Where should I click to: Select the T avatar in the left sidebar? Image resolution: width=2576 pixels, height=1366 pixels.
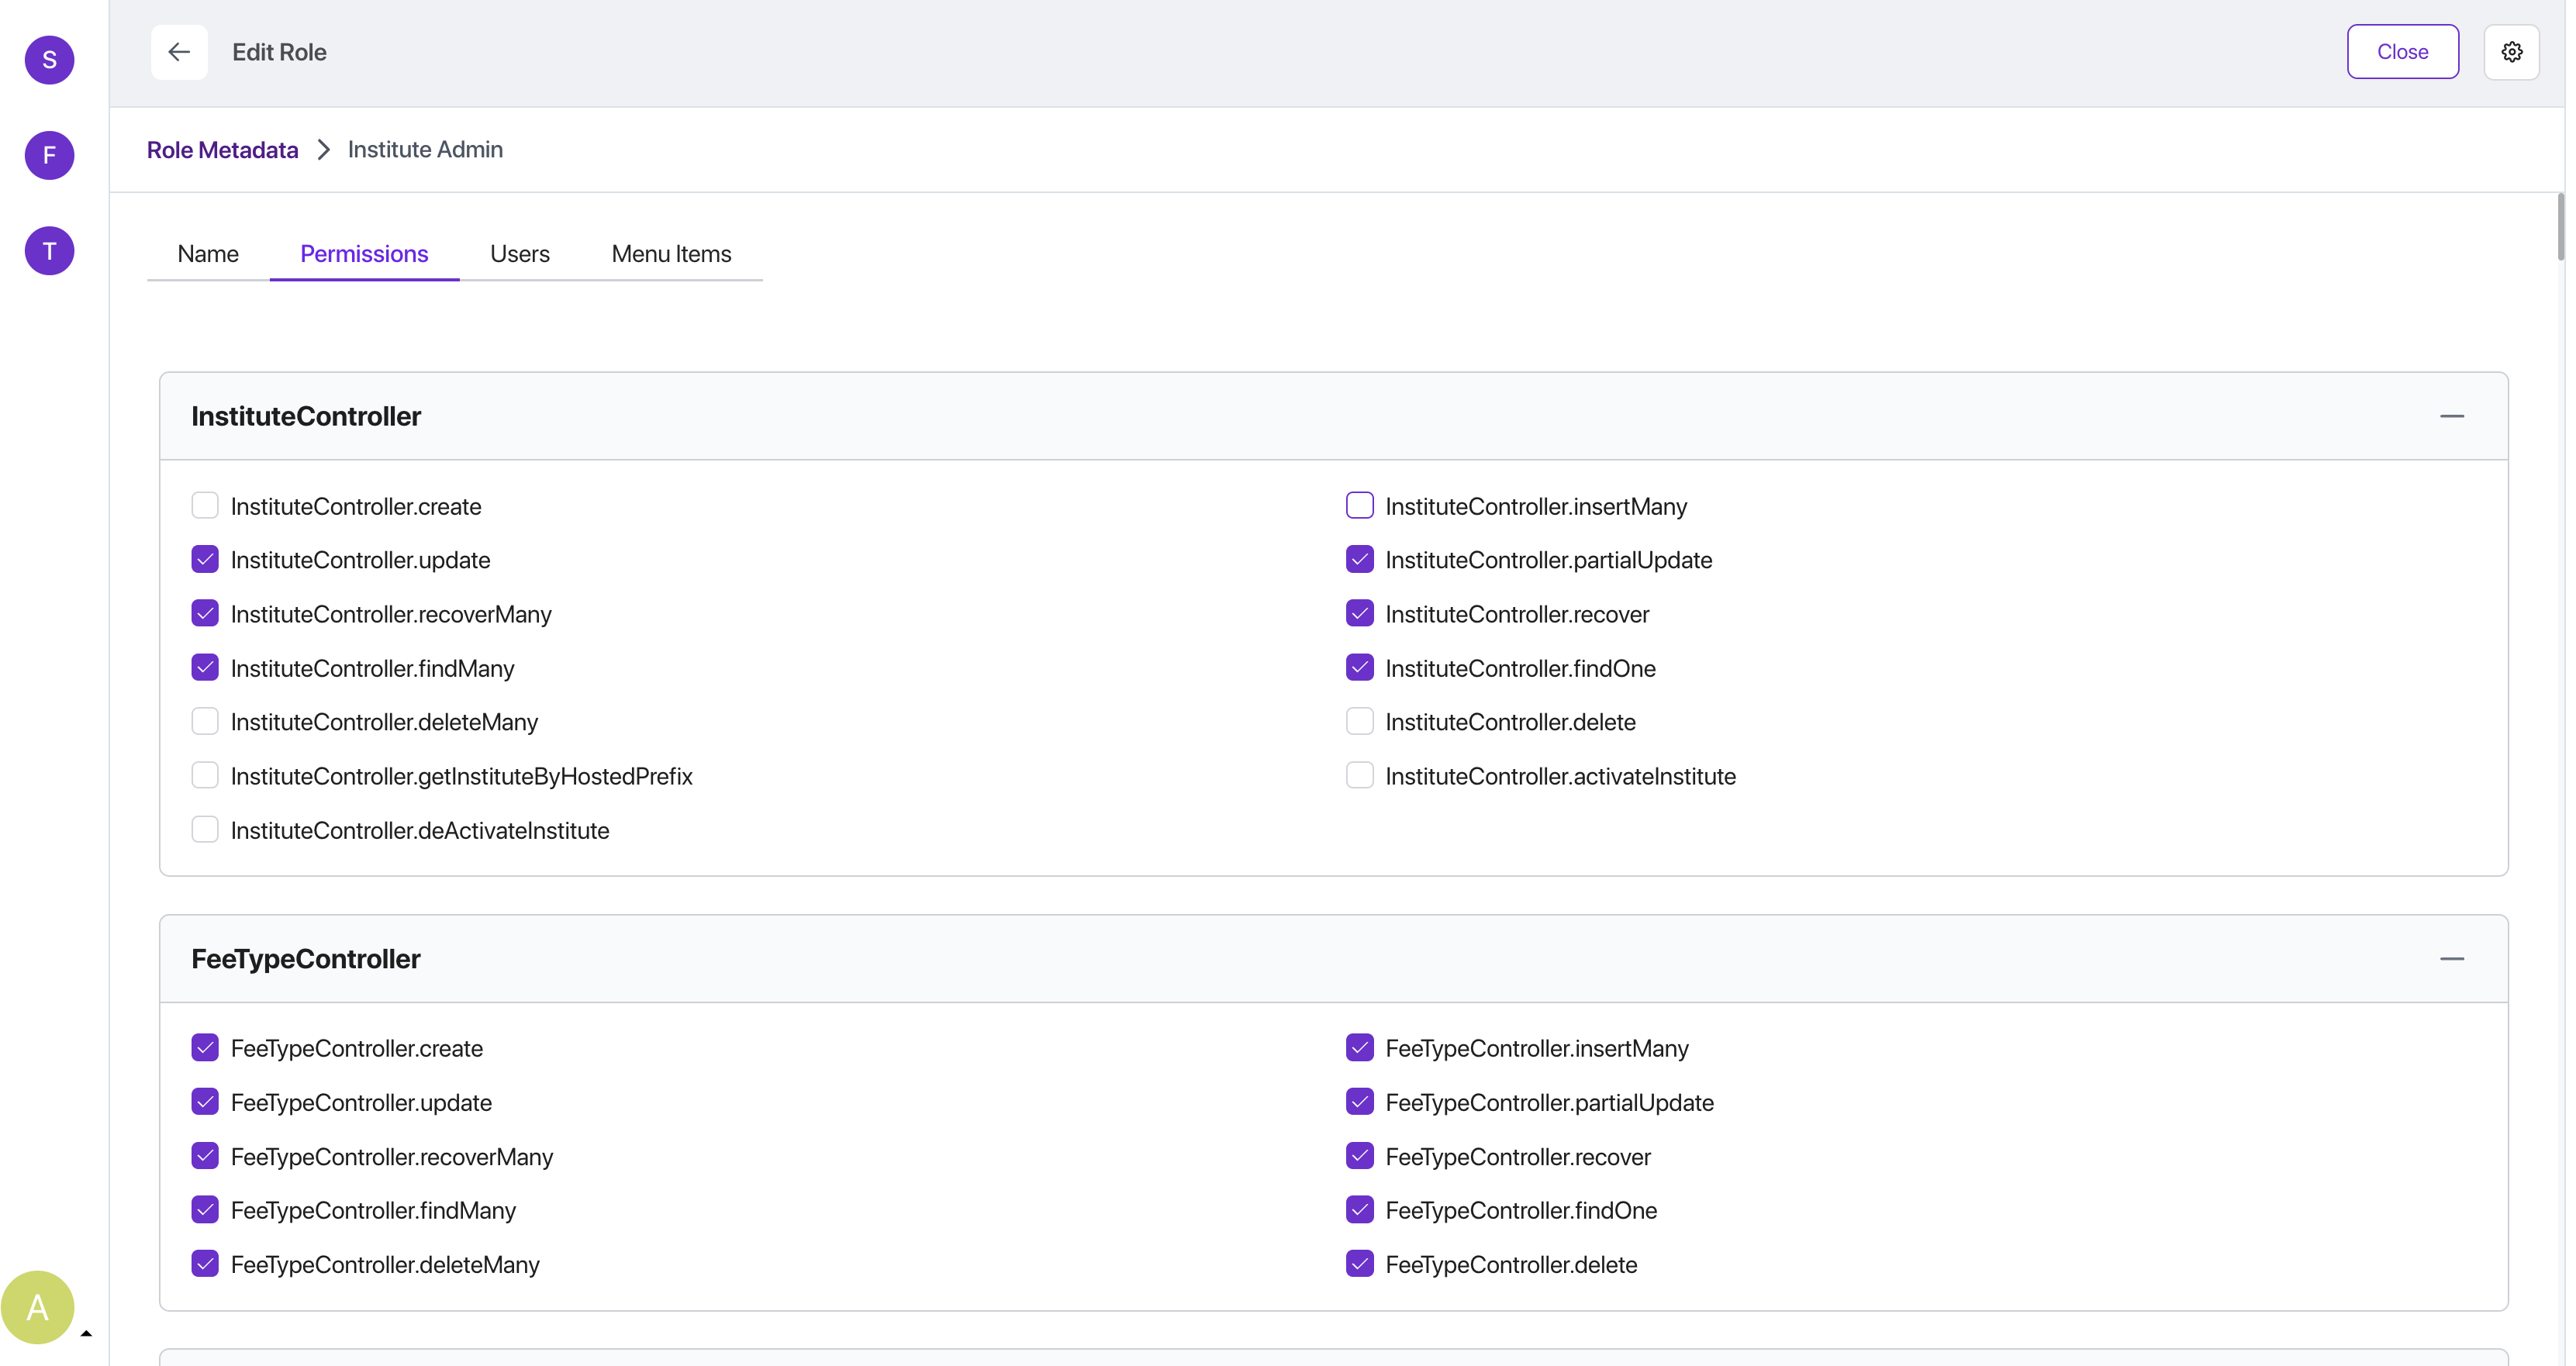click(48, 250)
